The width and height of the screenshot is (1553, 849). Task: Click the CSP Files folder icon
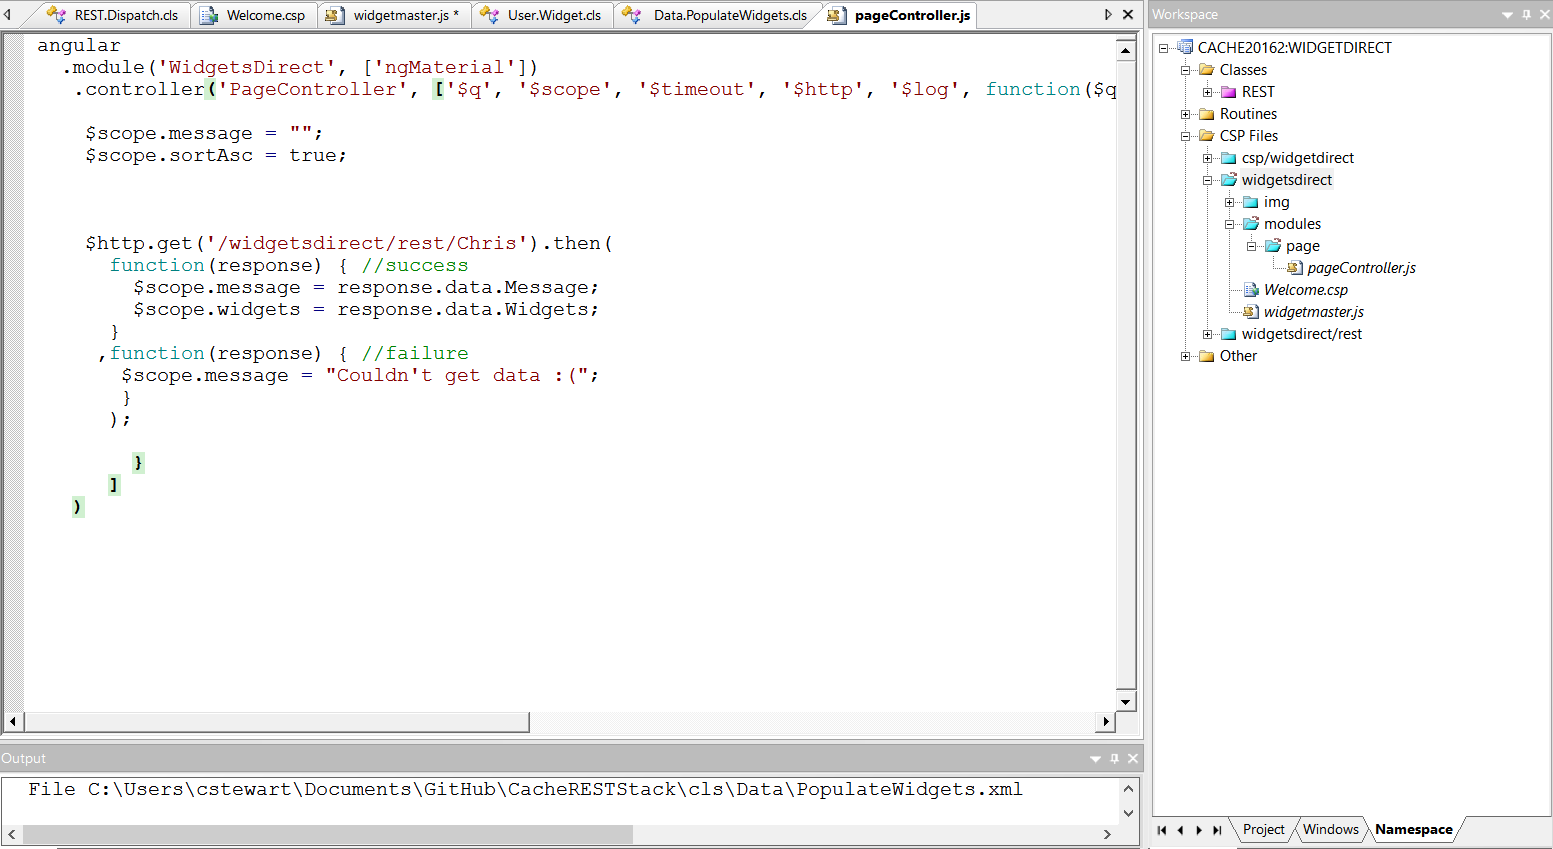click(x=1207, y=136)
